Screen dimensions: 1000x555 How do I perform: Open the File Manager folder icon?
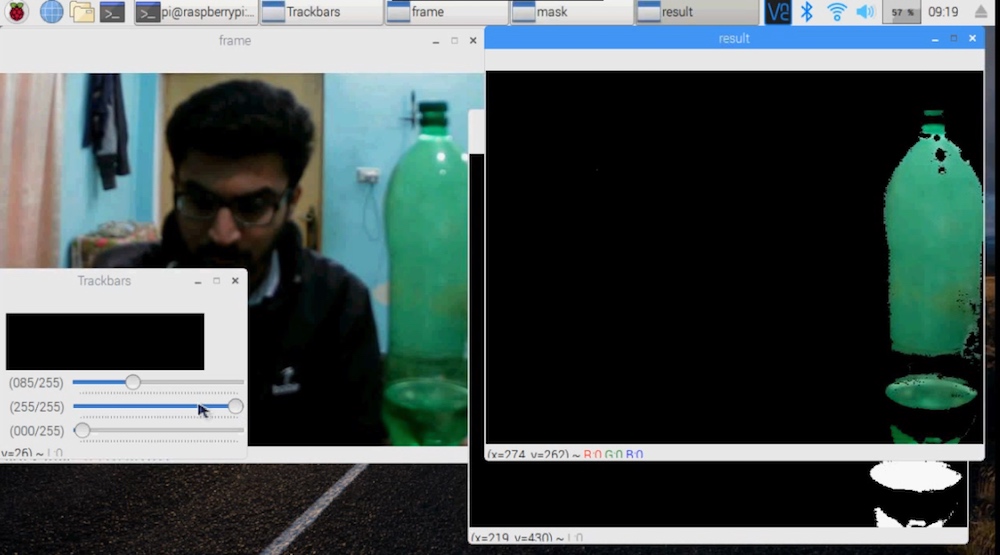tap(82, 11)
